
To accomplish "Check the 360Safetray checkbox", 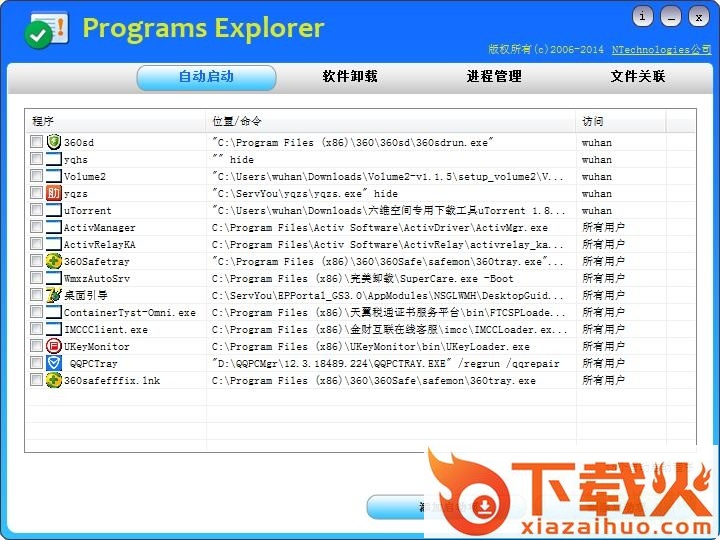I will 36,260.
